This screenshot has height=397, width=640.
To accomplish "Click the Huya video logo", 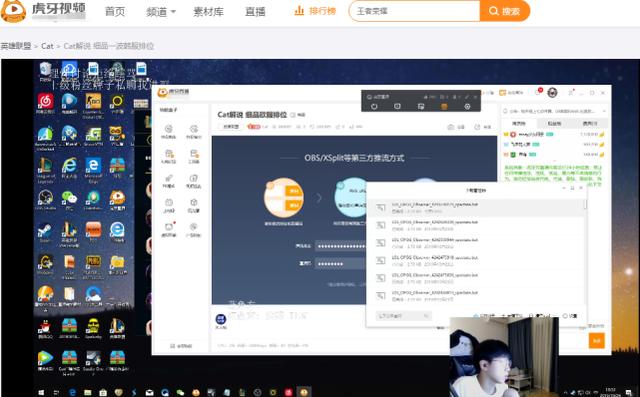I will 43,11.
